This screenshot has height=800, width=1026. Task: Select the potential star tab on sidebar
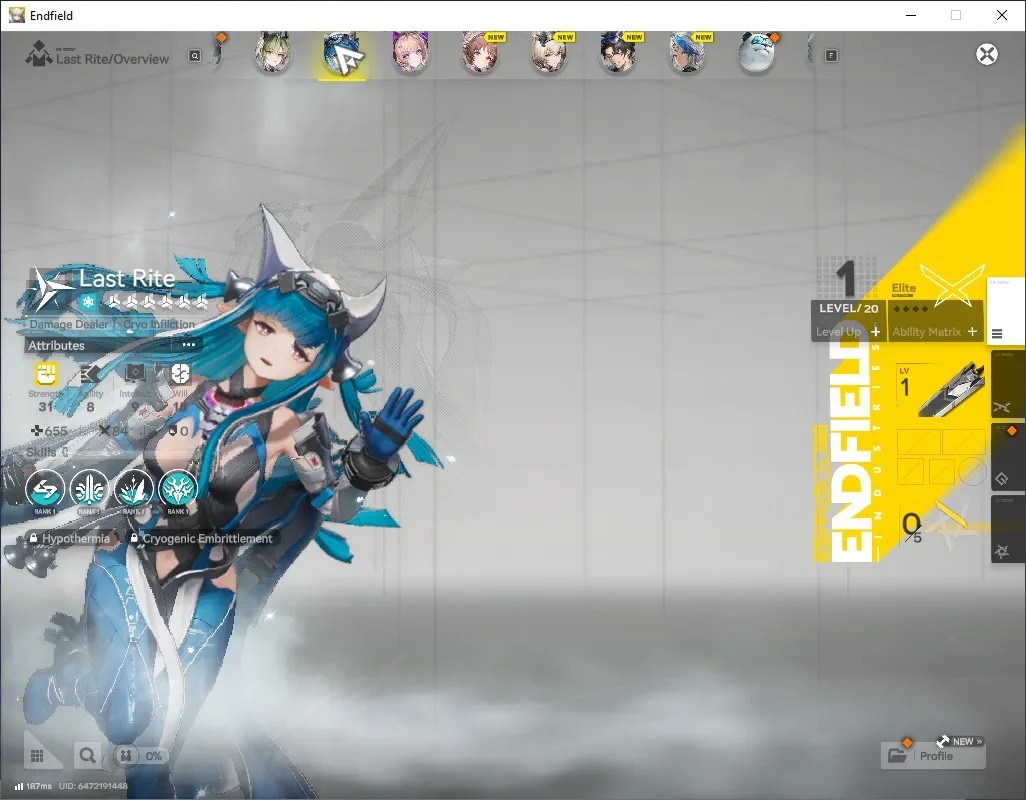[1008, 529]
